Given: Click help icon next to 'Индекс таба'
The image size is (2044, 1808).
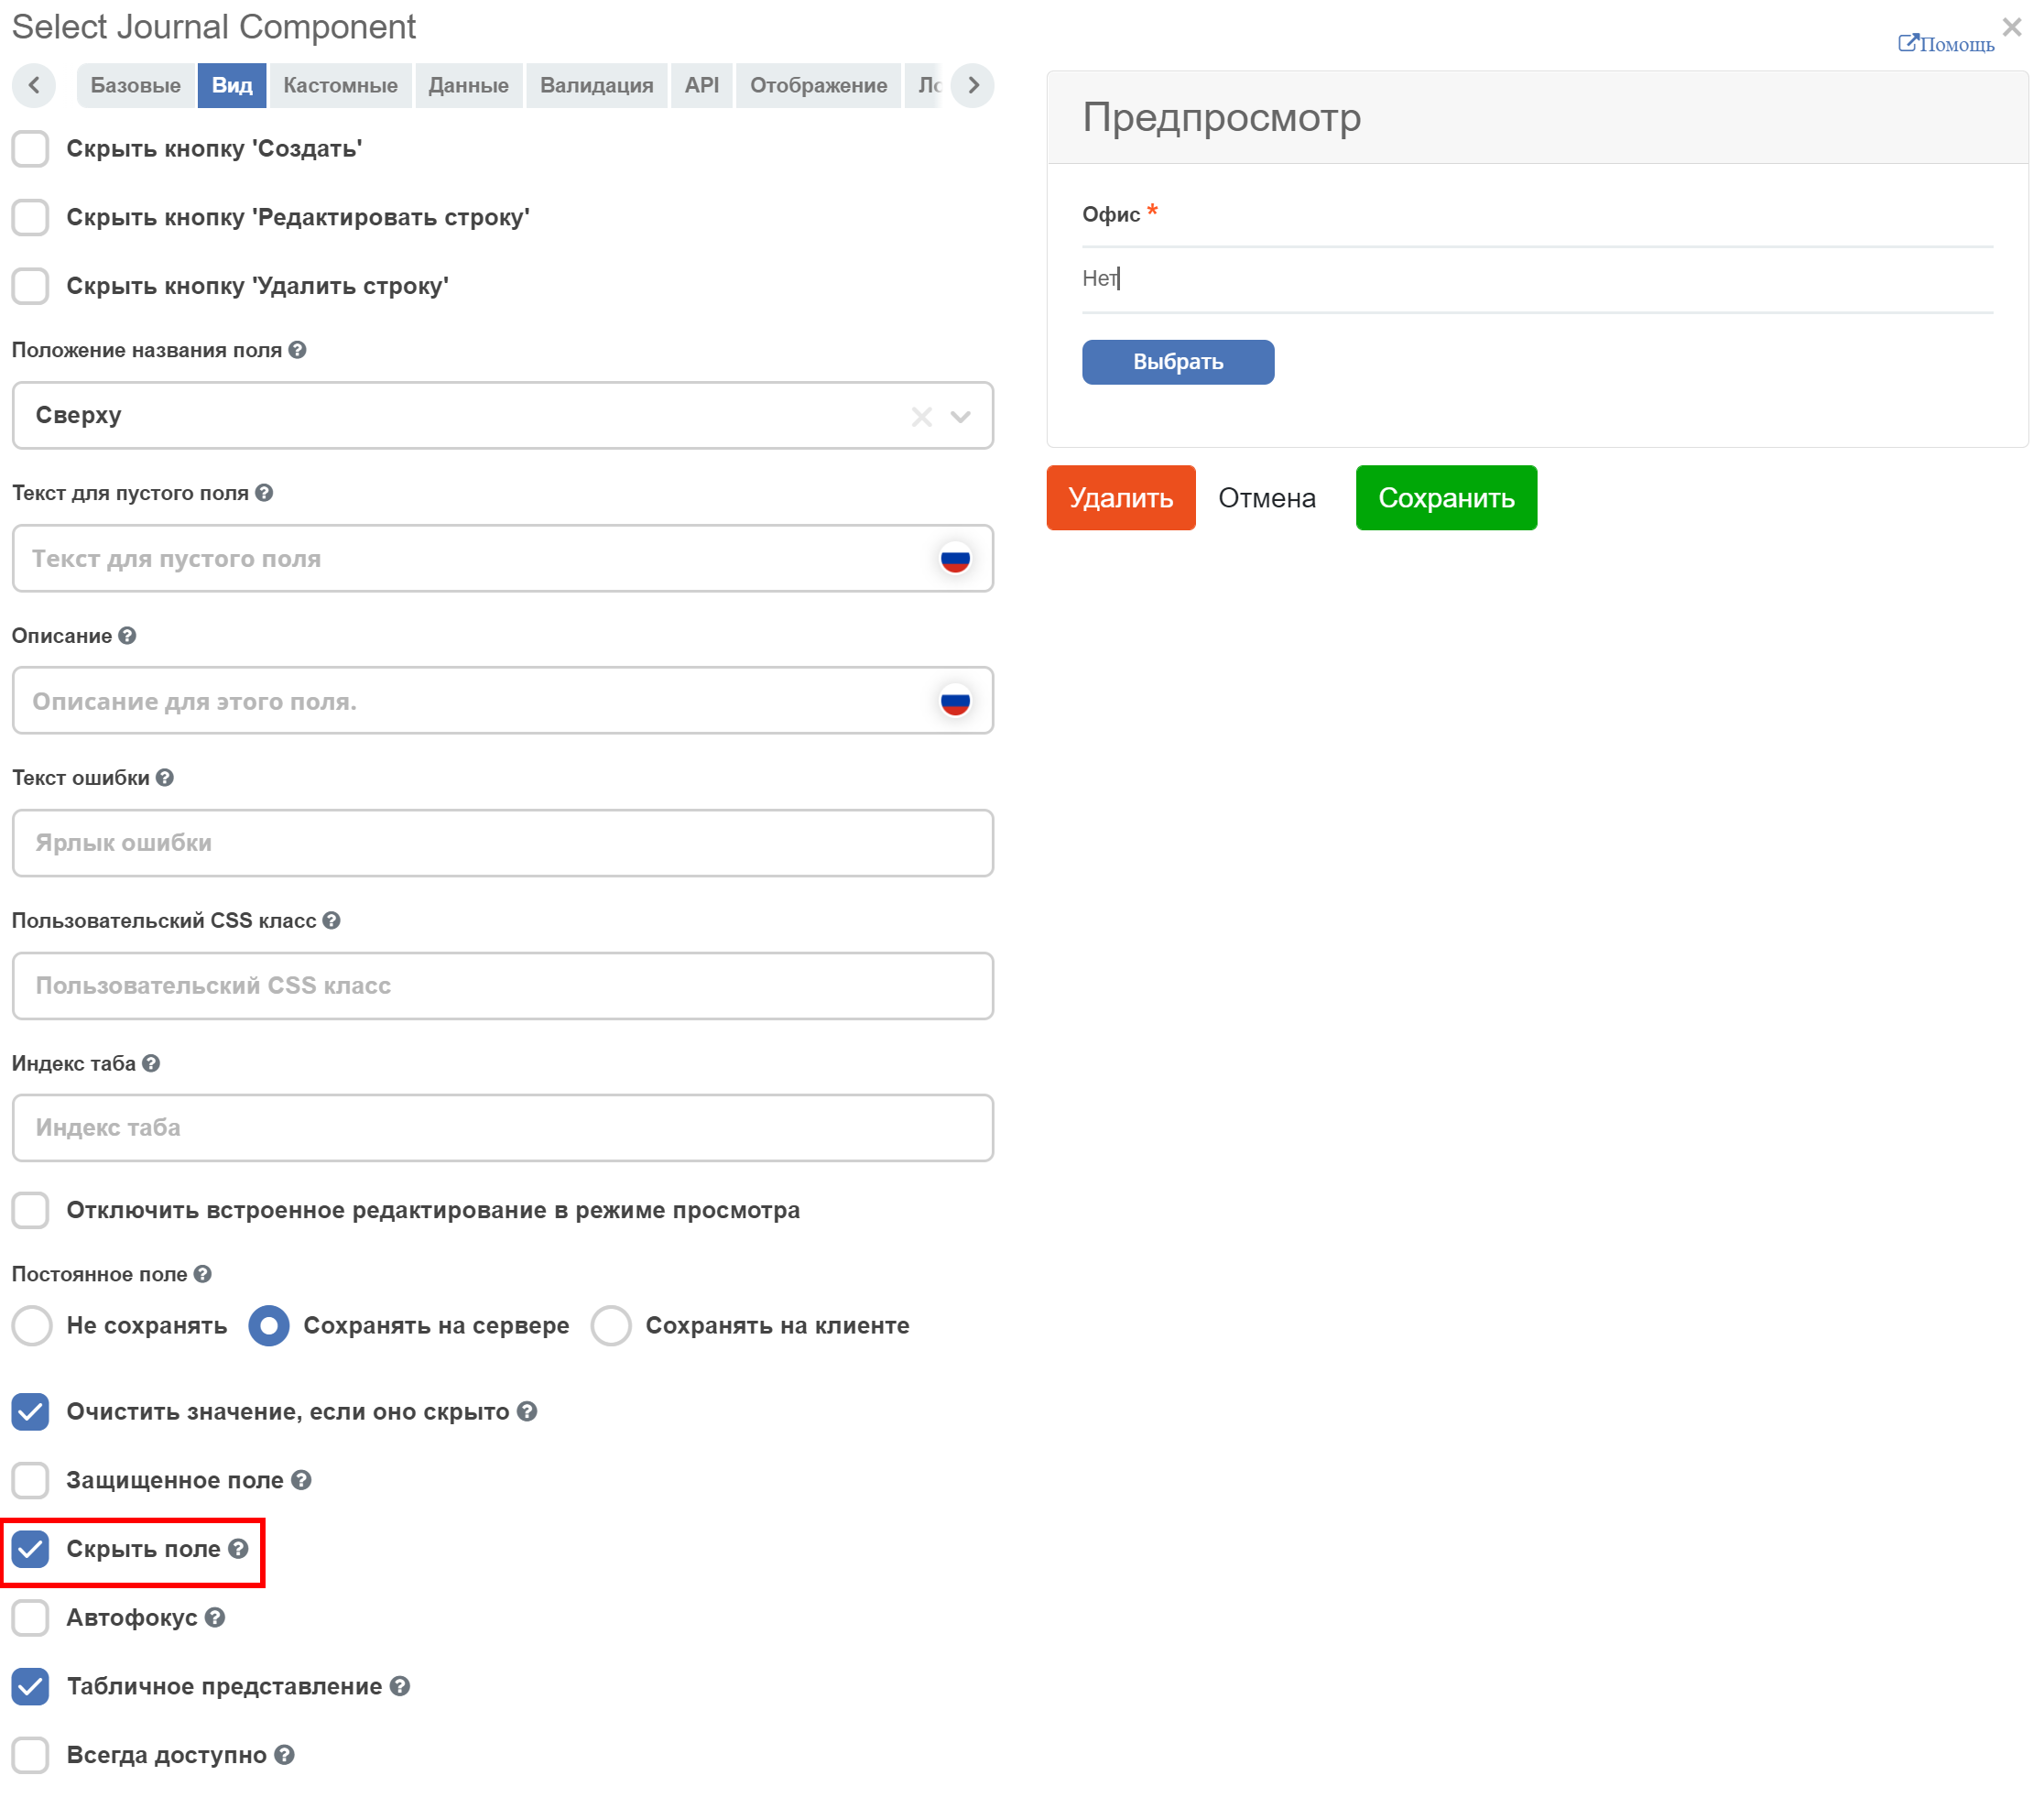Looking at the screenshot, I should point(151,1064).
